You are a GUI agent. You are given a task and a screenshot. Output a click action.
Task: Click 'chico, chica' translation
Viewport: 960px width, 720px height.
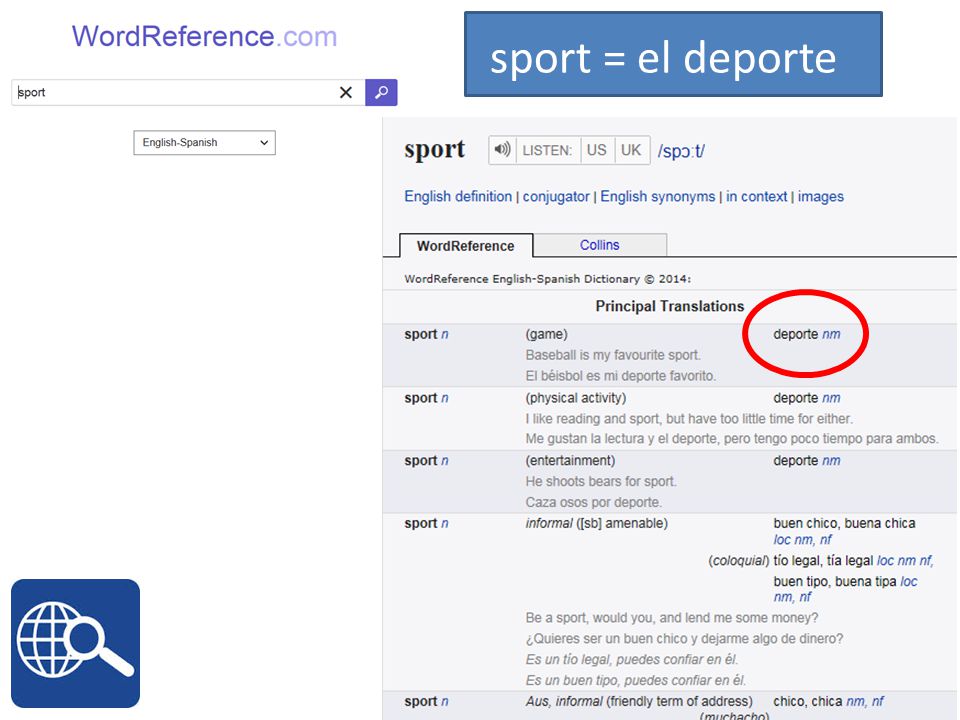pos(808,702)
